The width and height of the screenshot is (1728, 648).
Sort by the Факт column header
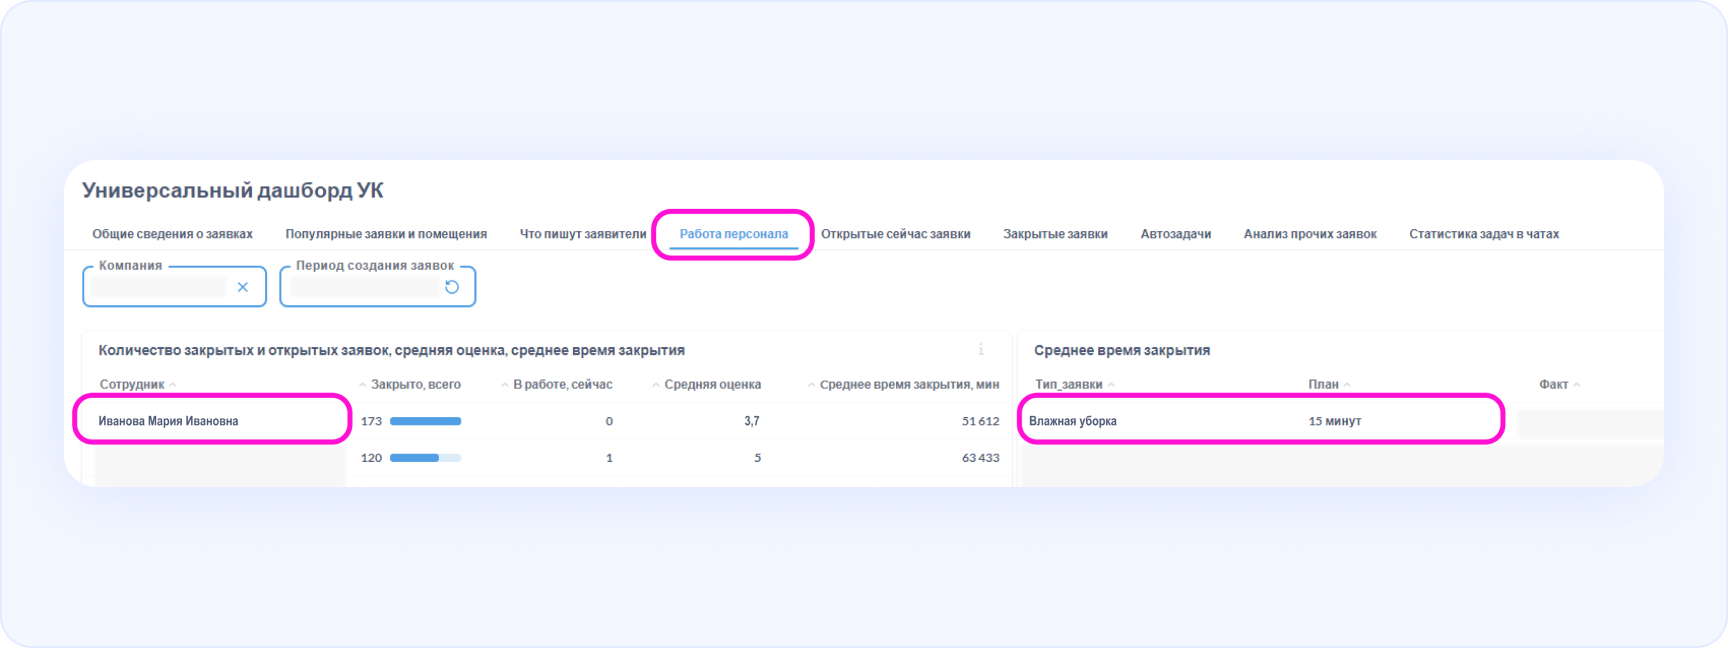click(x=1553, y=385)
